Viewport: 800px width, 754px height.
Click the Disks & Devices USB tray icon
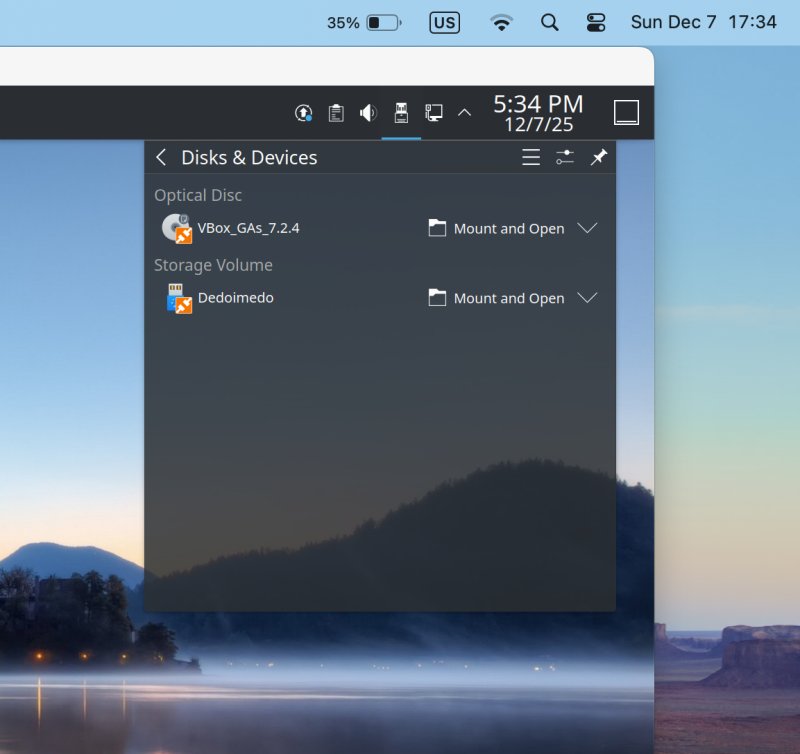401,113
